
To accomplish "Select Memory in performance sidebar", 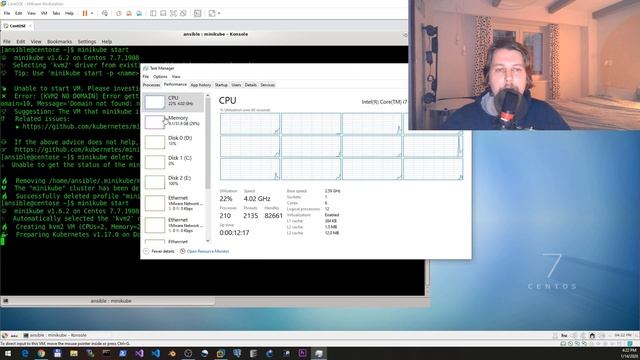I will pyautogui.click(x=173, y=122).
